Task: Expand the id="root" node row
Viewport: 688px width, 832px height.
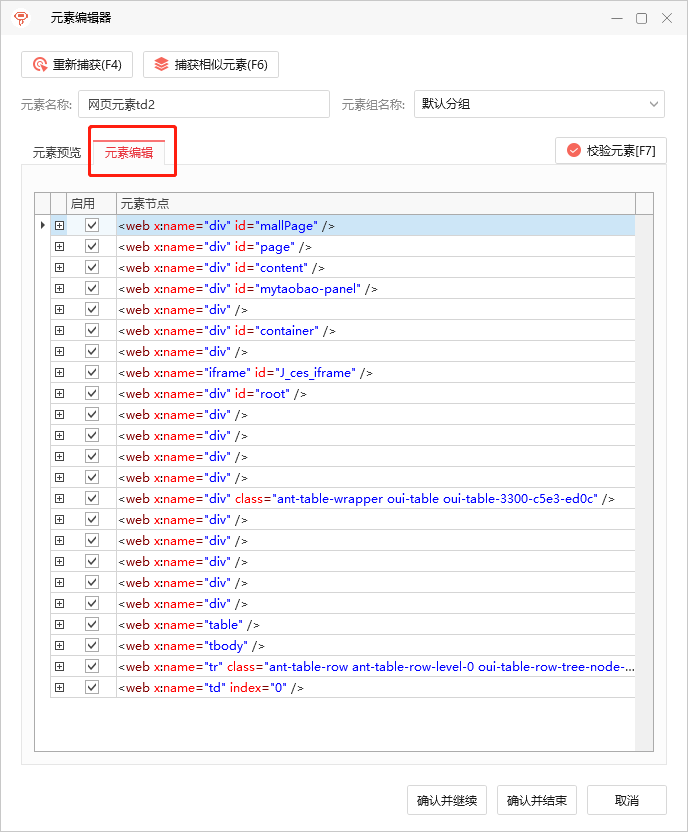Action: (x=59, y=394)
